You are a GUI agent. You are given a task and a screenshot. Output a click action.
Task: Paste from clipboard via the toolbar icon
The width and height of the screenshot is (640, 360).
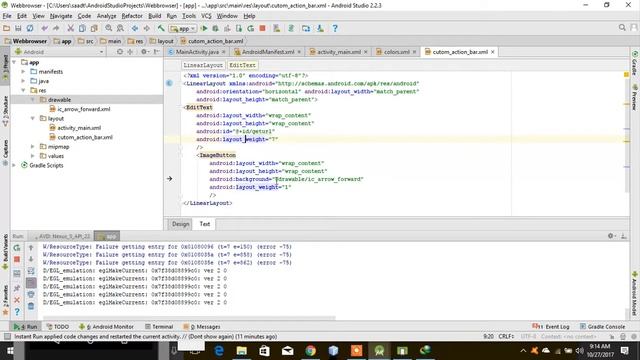[x=94, y=28]
